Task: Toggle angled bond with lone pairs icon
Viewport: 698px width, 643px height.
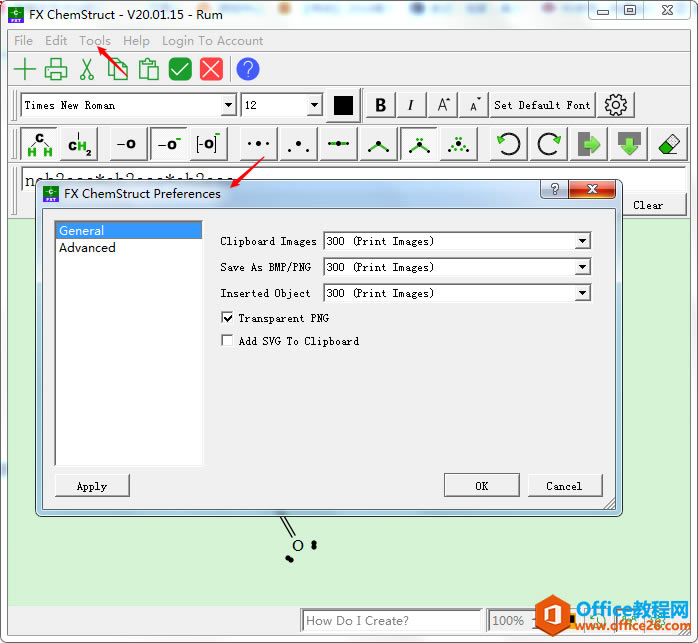Action: pyautogui.click(x=419, y=144)
